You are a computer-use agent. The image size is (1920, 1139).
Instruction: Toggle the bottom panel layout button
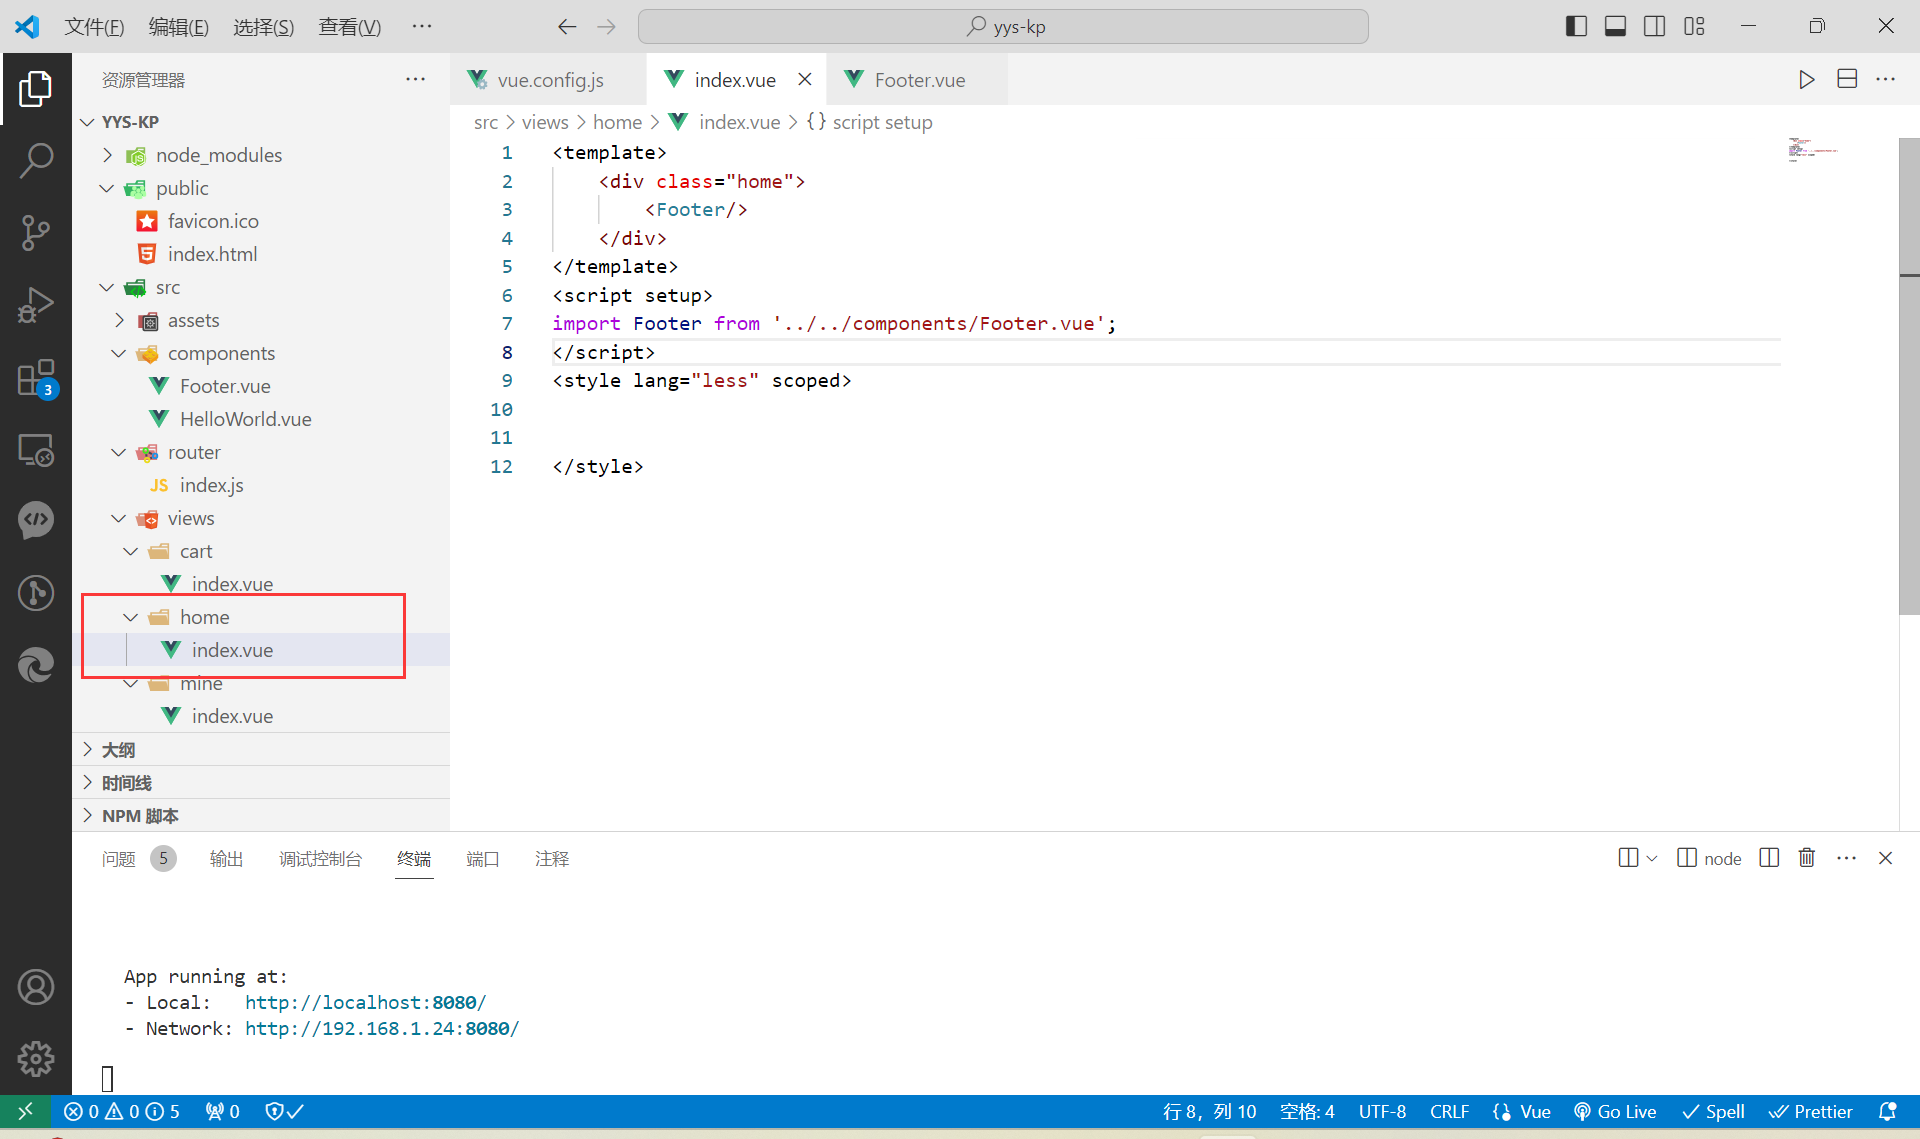click(1615, 27)
